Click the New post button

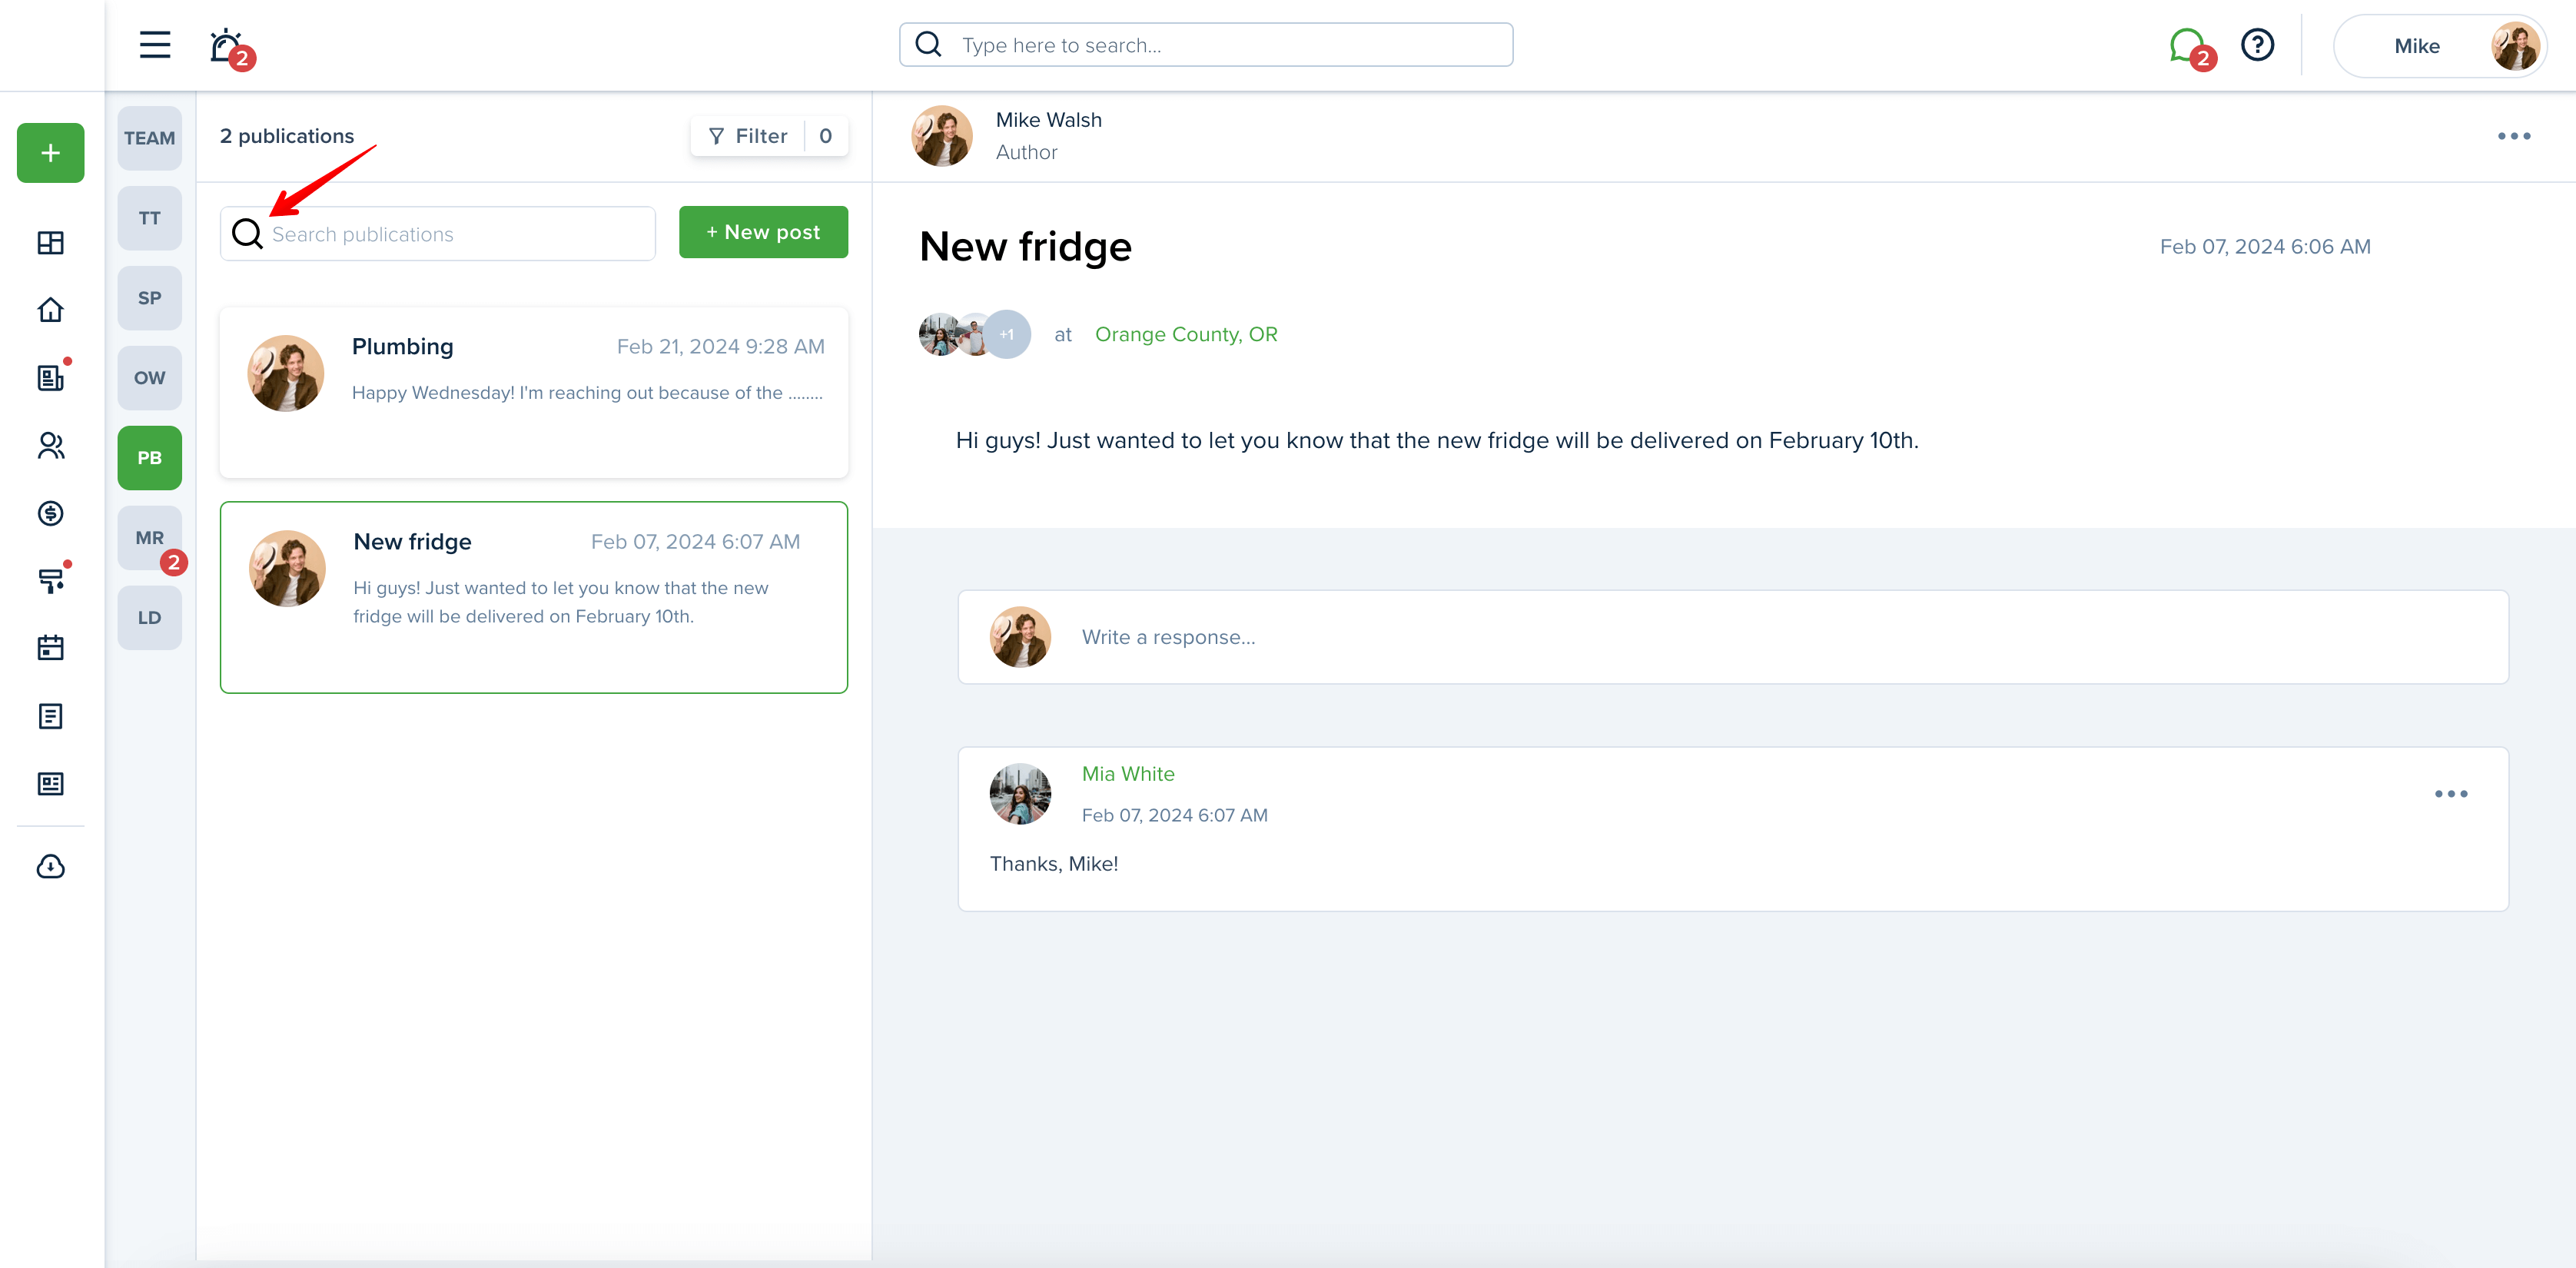[764, 232]
